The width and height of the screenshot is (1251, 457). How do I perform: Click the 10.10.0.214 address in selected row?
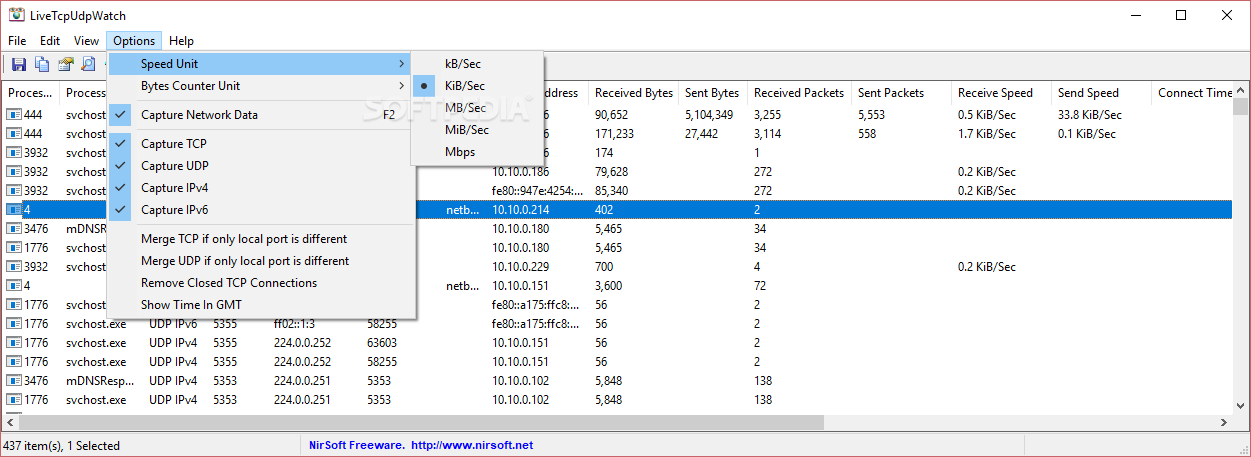(x=520, y=210)
